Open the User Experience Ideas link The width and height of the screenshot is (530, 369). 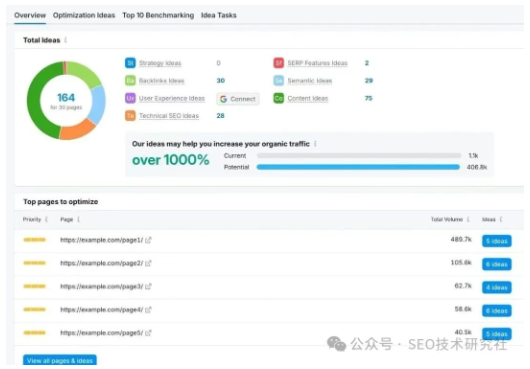172,98
